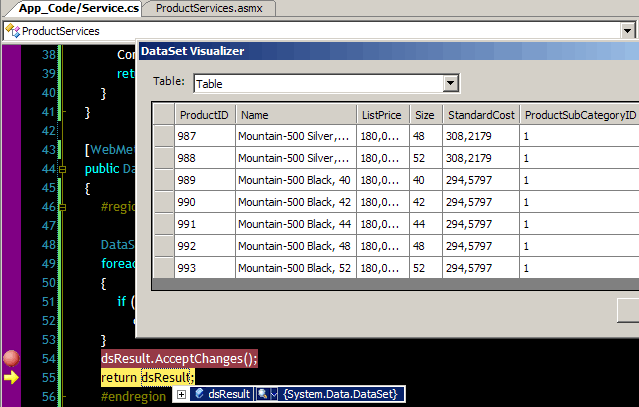Click the ListPrice column header

click(381, 115)
